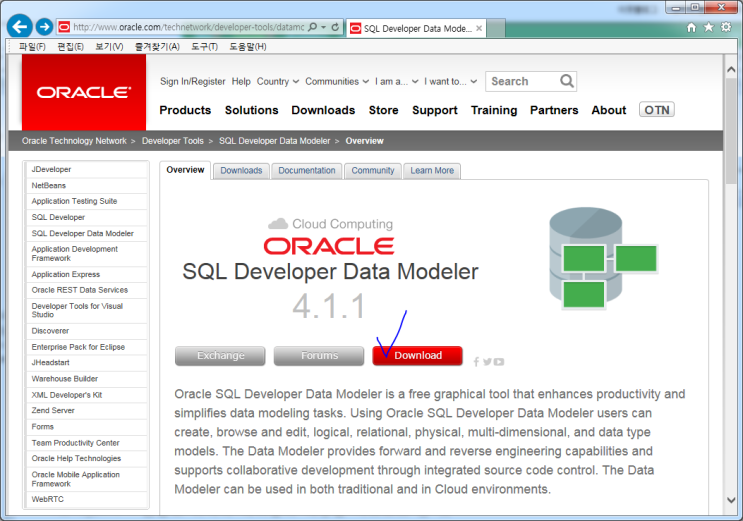This screenshot has height=521, width=743.
Task: Click Oracle Technology Network breadcrumb
Action: tap(74, 141)
